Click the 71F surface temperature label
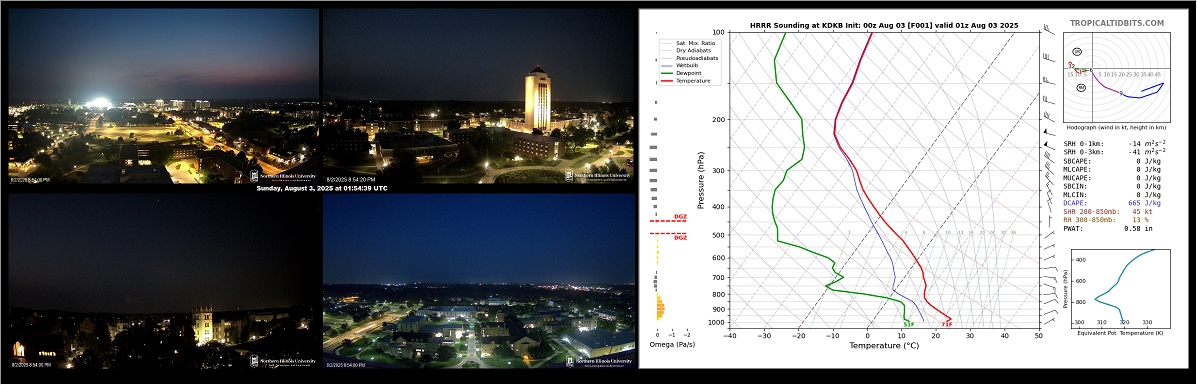 [x=947, y=324]
